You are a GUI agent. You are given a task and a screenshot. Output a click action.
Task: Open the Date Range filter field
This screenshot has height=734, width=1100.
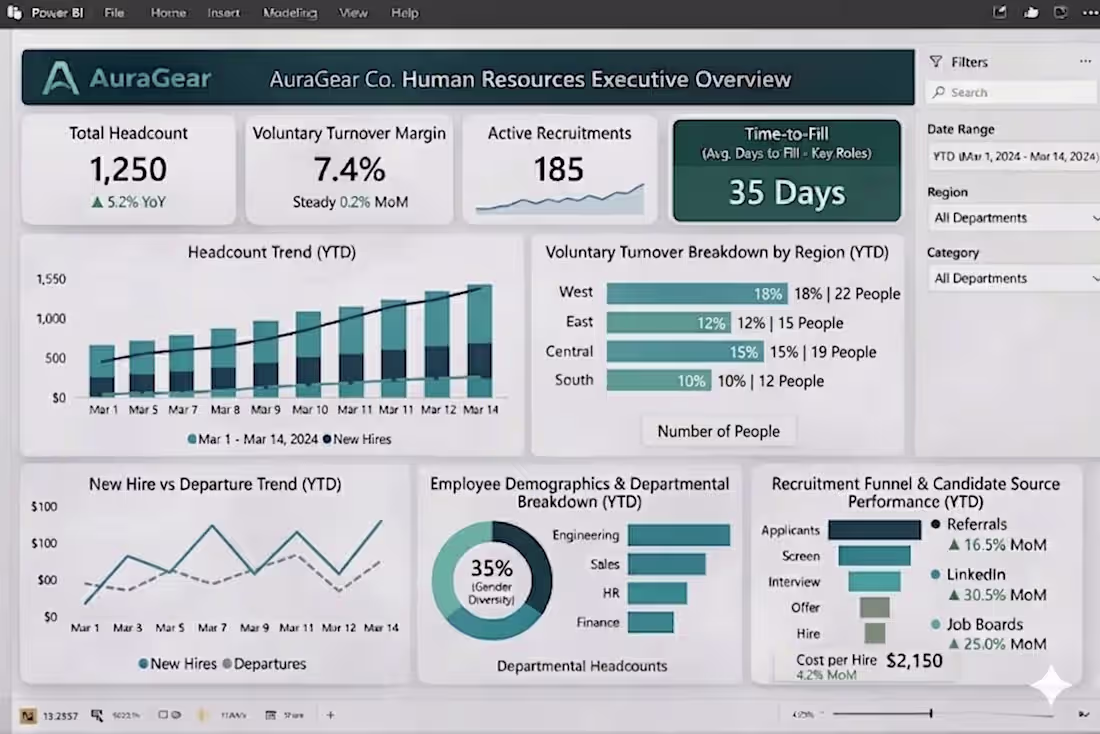(x=1012, y=157)
